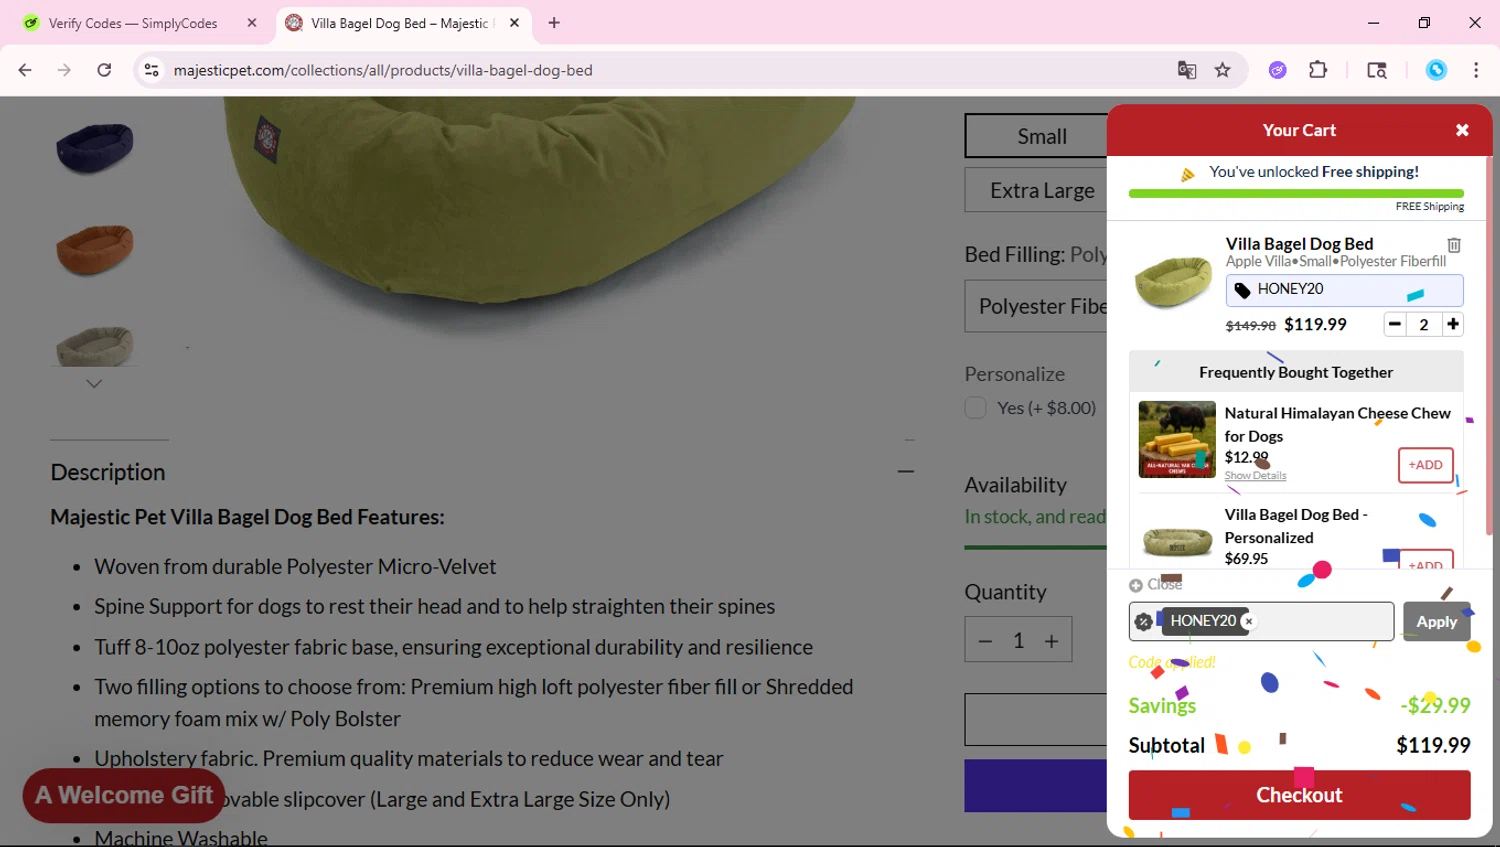
Task: Close the Verify Codes SimplyCodes tab
Action: 252,23
